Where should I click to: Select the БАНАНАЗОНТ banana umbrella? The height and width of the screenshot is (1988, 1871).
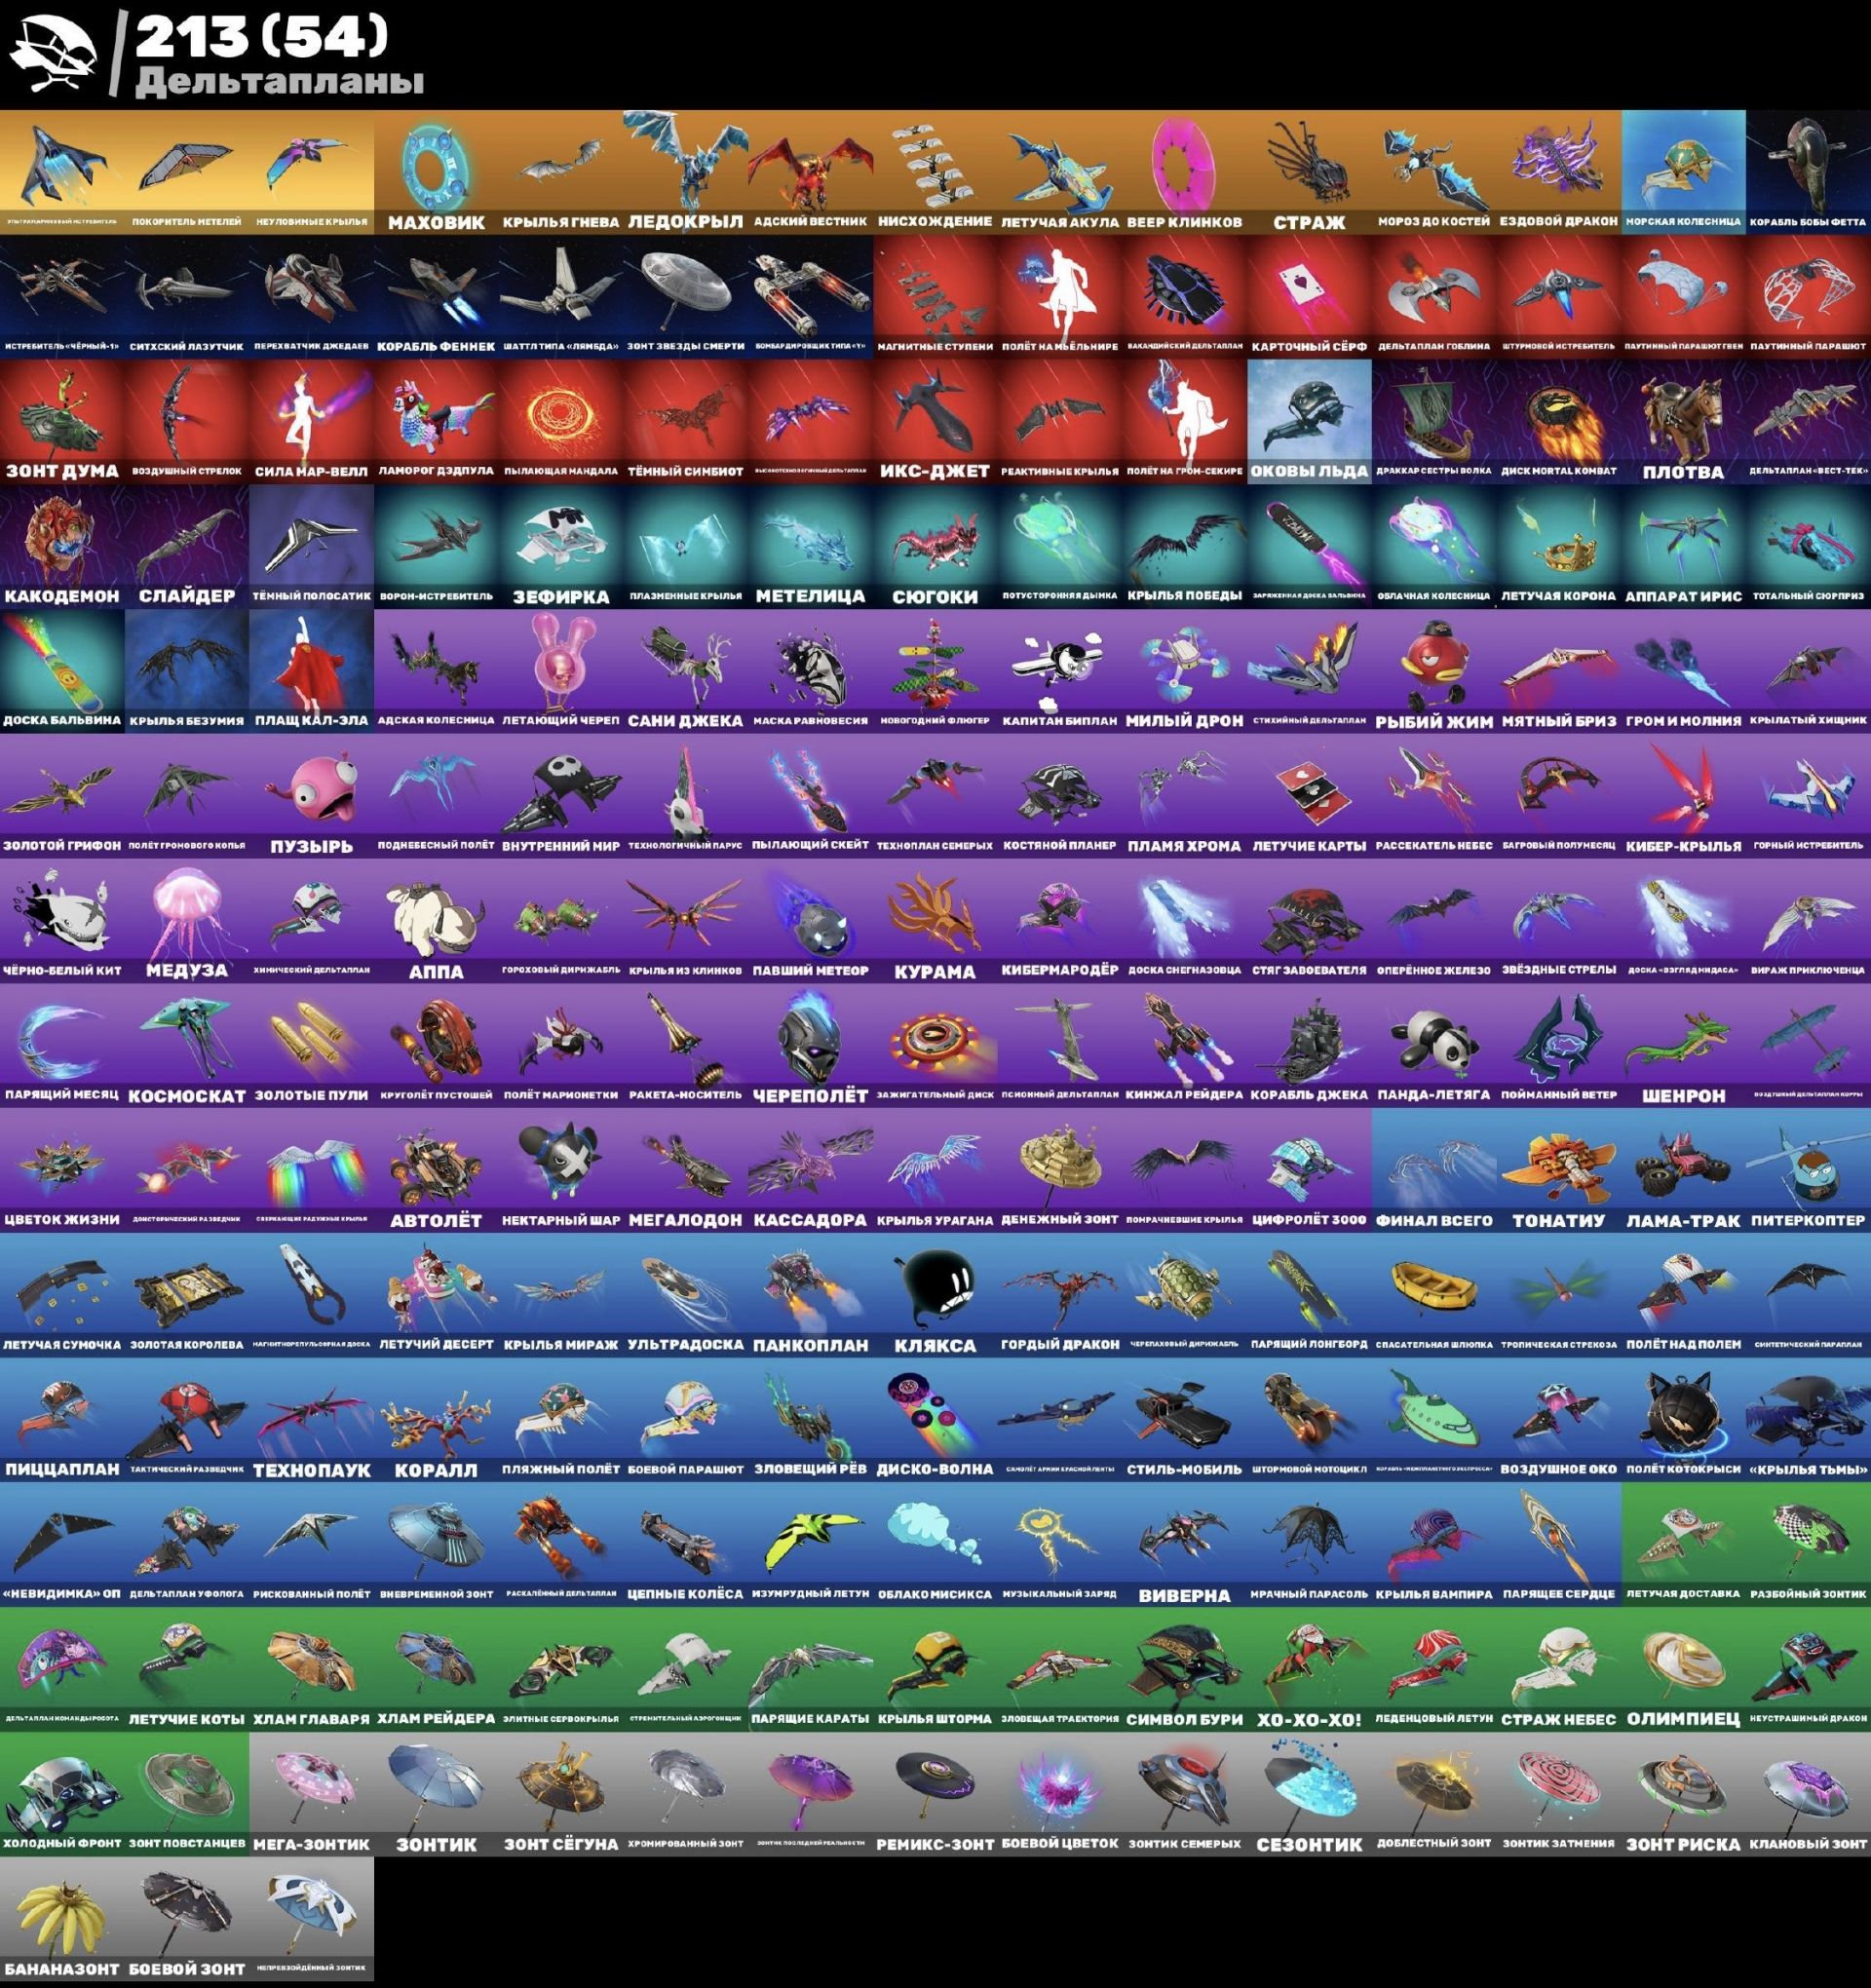point(62,1918)
